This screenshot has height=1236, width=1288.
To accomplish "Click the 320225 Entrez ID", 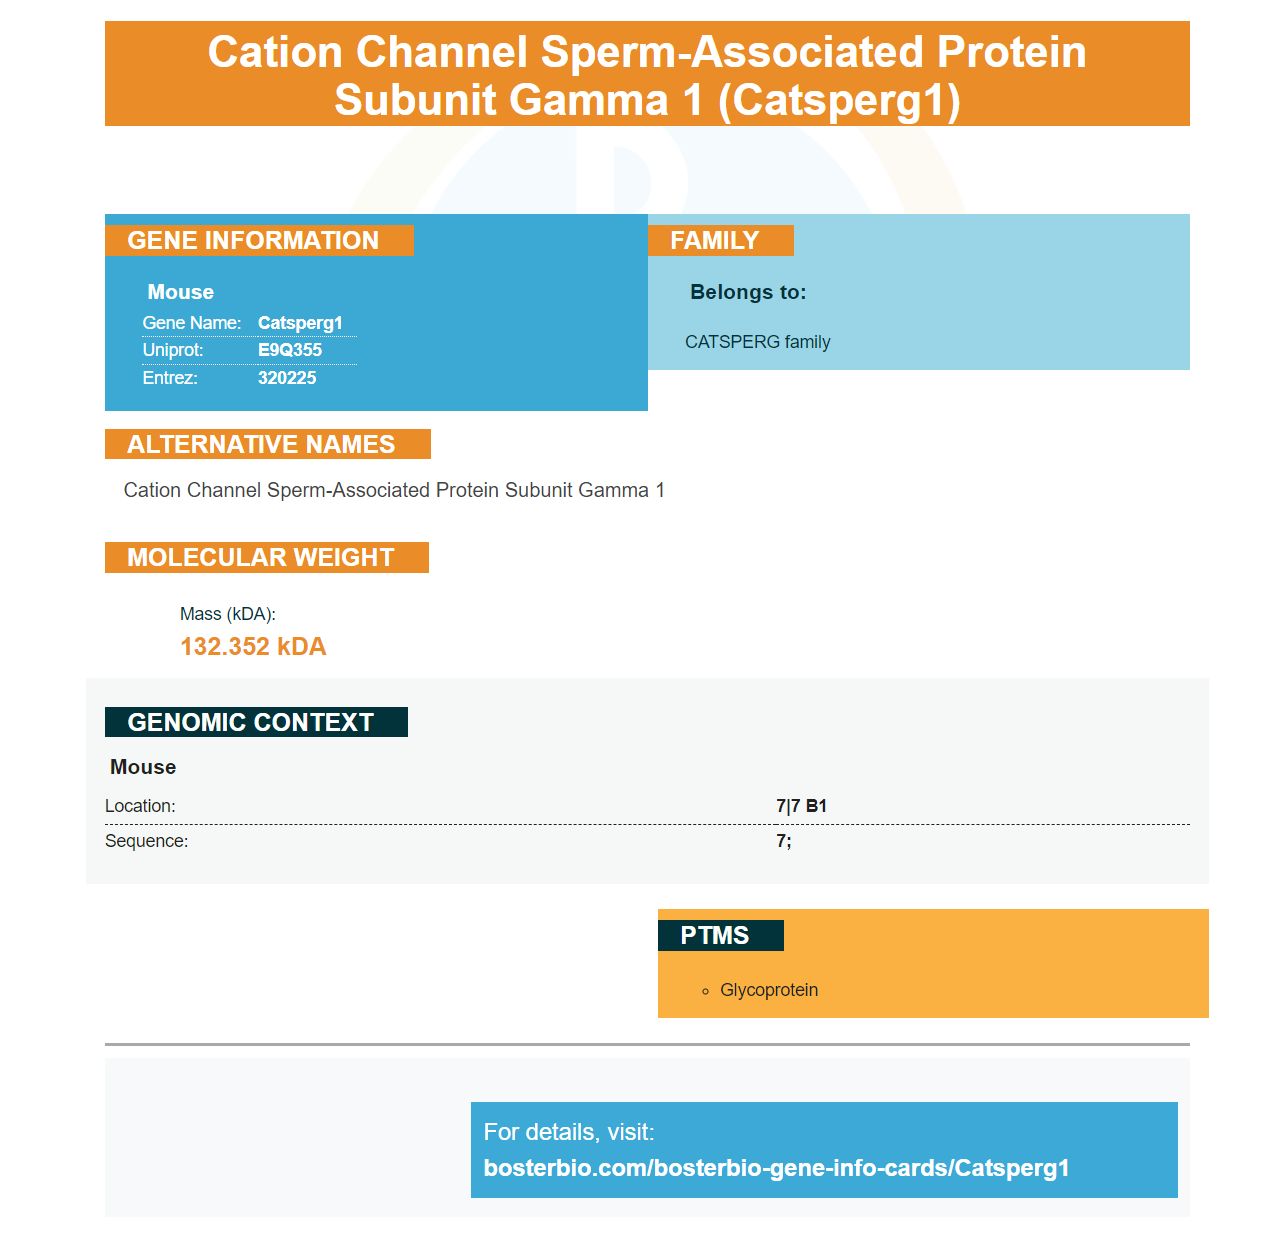I will point(287,378).
